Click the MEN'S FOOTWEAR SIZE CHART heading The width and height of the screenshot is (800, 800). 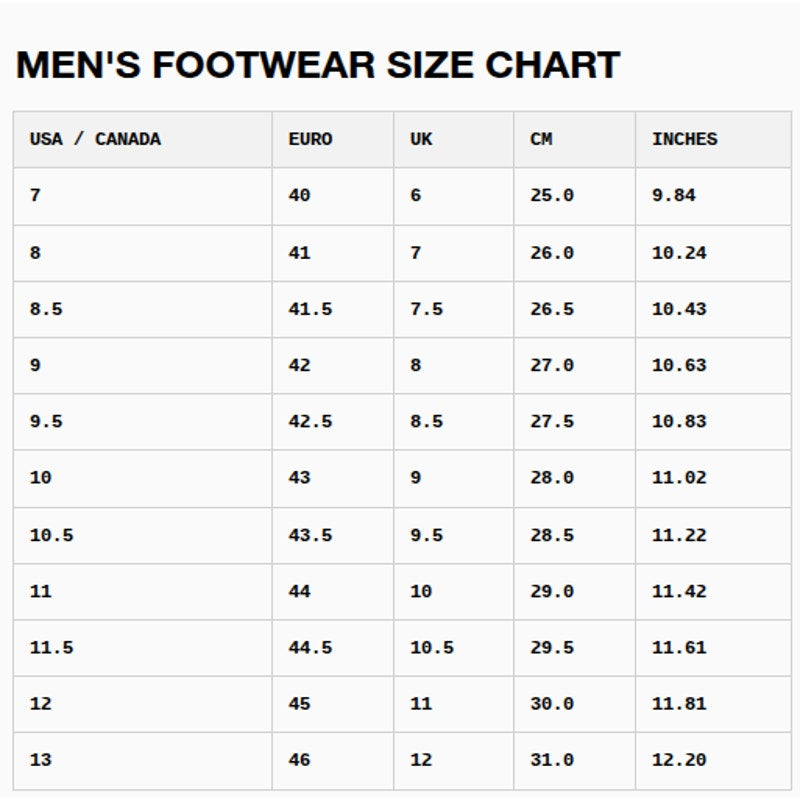pos(318,65)
